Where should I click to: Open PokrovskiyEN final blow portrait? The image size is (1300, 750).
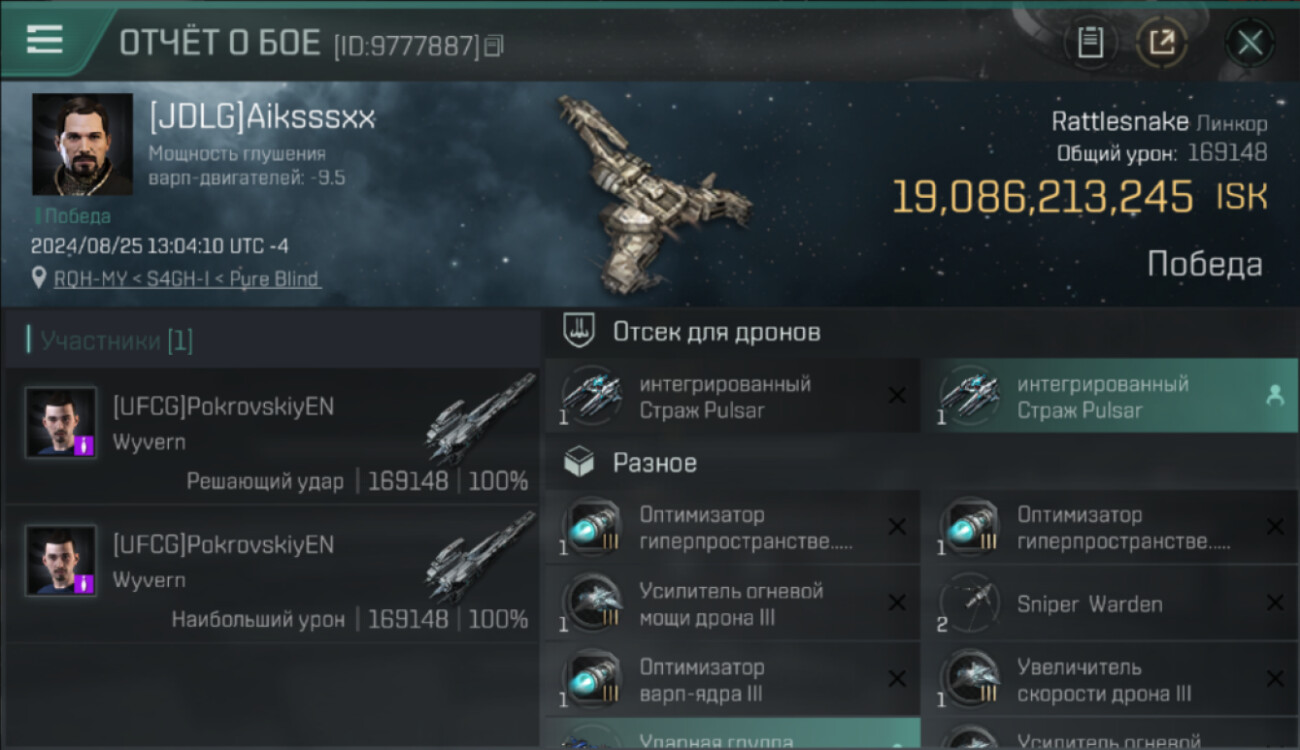click(61, 422)
